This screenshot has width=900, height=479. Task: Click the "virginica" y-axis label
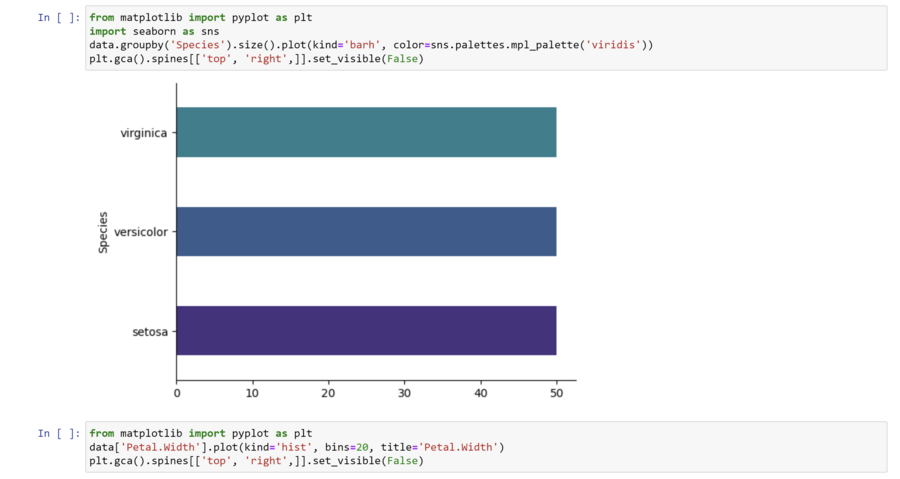[x=144, y=132]
